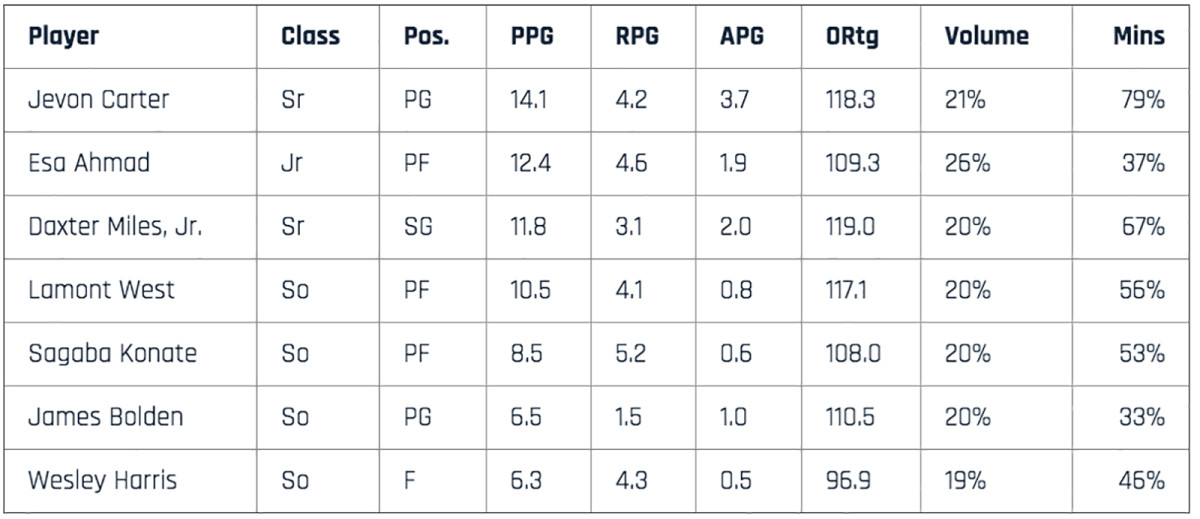
Task: Click the Mins column header
Action: pyautogui.click(x=1139, y=37)
